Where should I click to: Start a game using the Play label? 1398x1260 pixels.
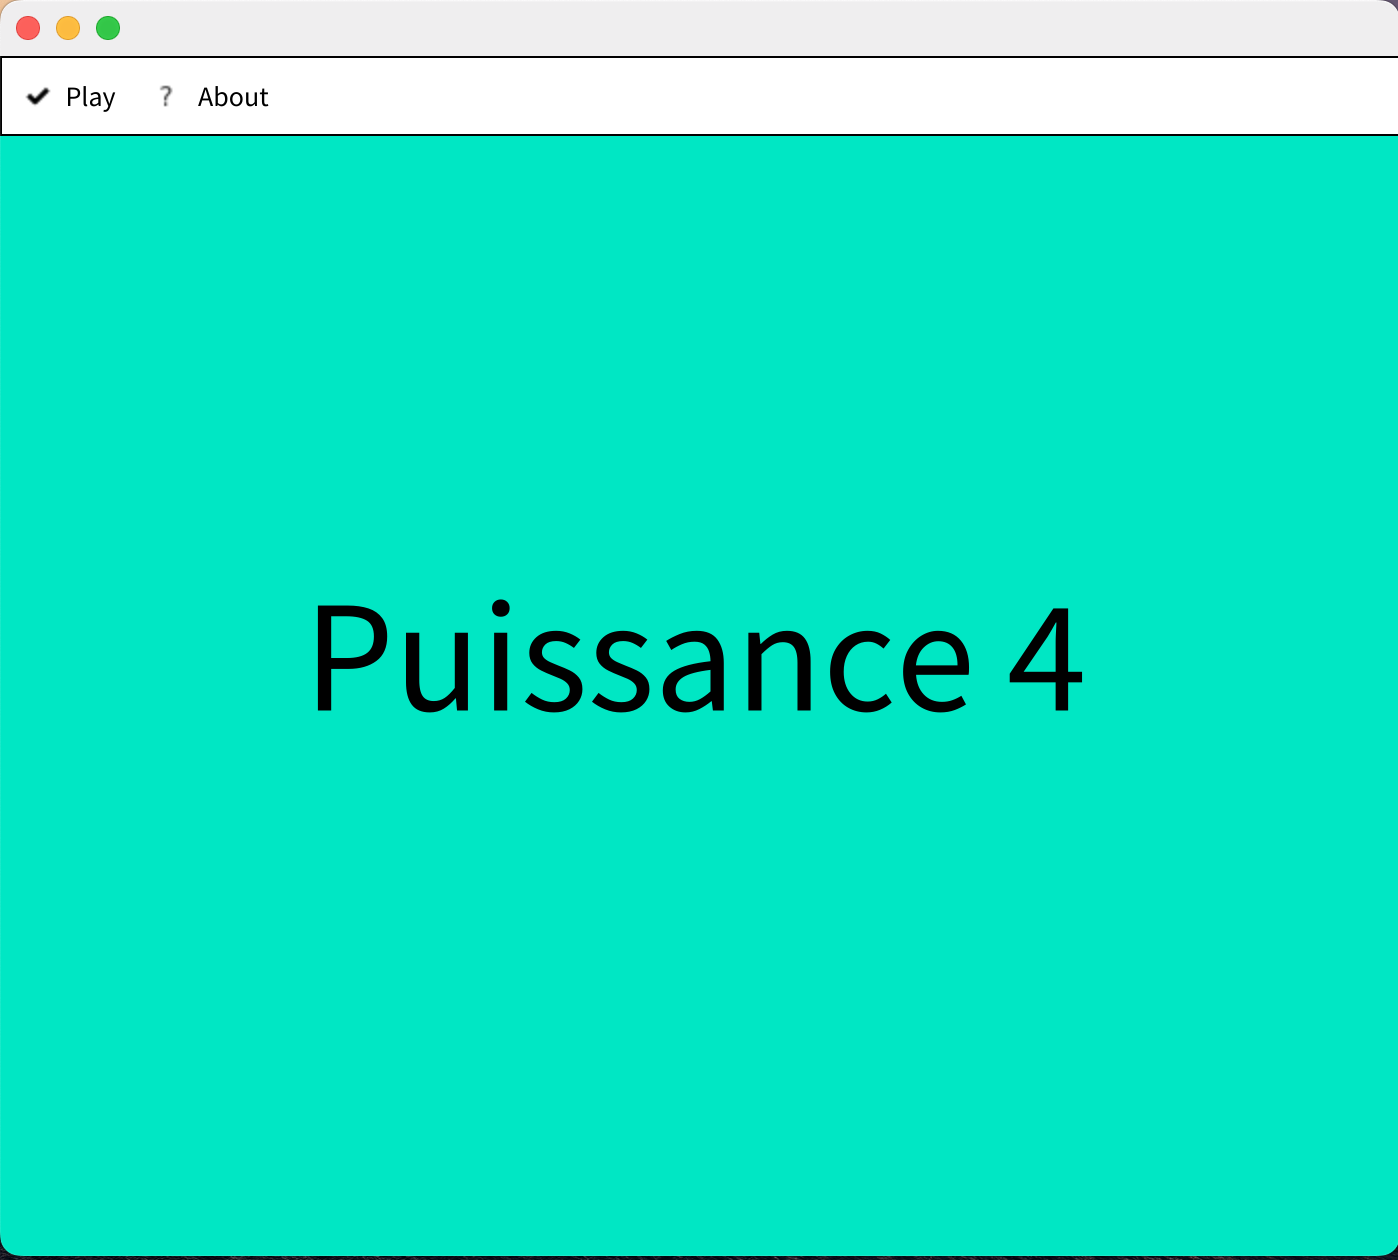(x=90, y=97)
